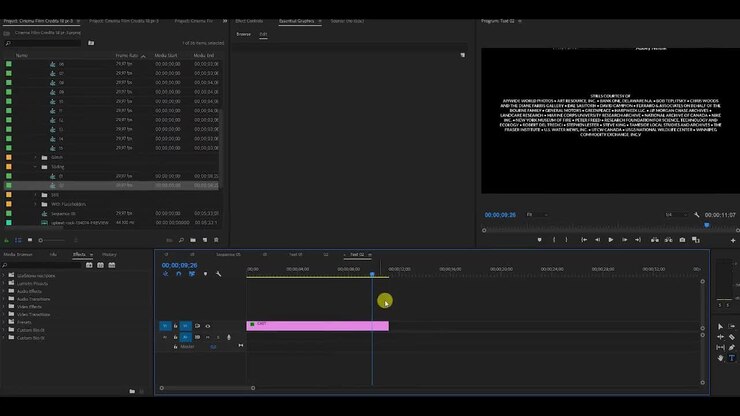
Task: Toggle A1 track lock
Action: [x=176, y=337]
